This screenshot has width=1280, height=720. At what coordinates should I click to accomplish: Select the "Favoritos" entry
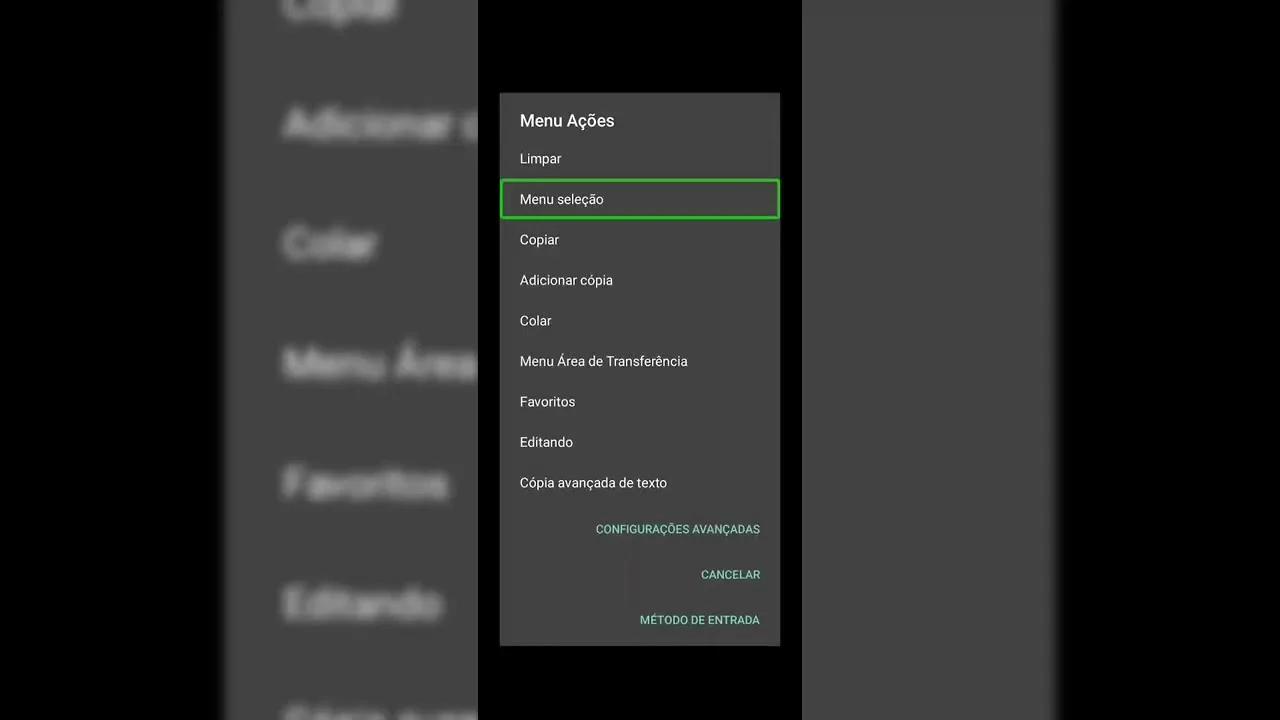tap(547, 401)
